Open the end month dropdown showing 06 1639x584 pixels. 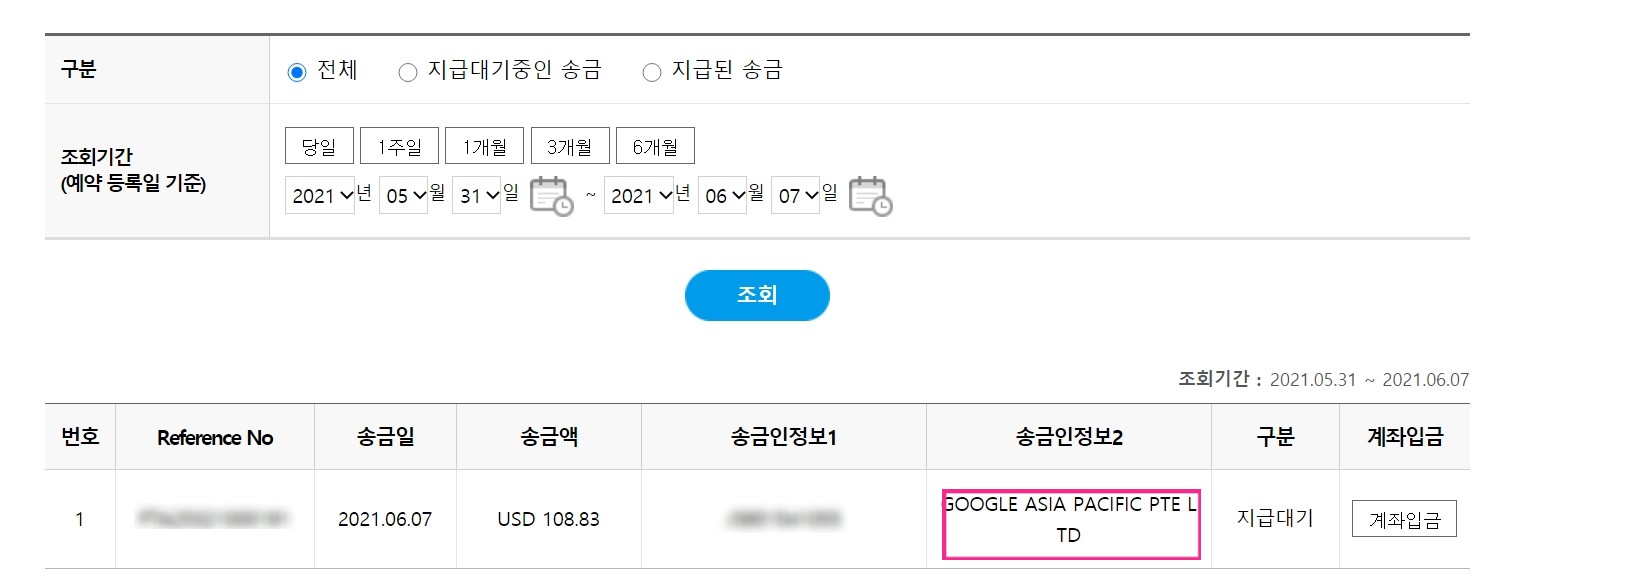coord(723,196)
